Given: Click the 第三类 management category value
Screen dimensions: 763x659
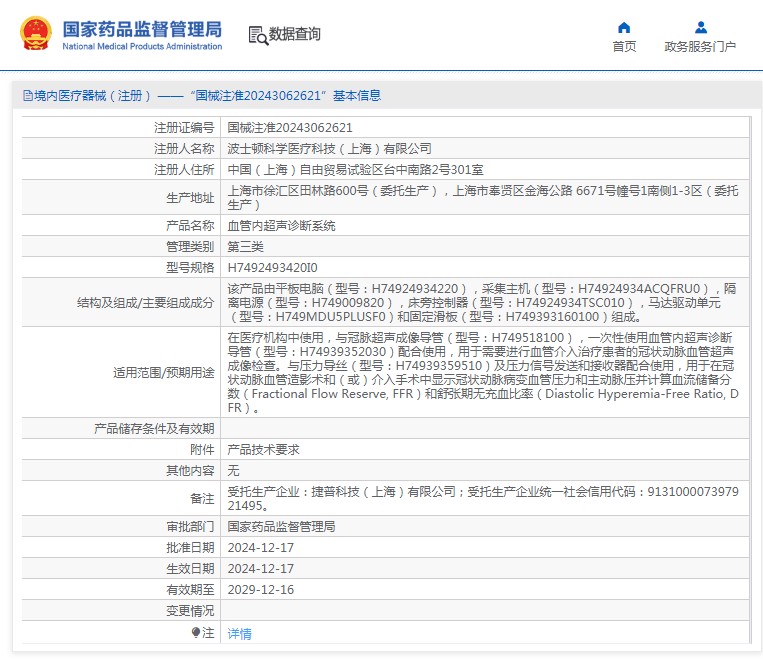Looking at the screenshot, I should point(246,246).
